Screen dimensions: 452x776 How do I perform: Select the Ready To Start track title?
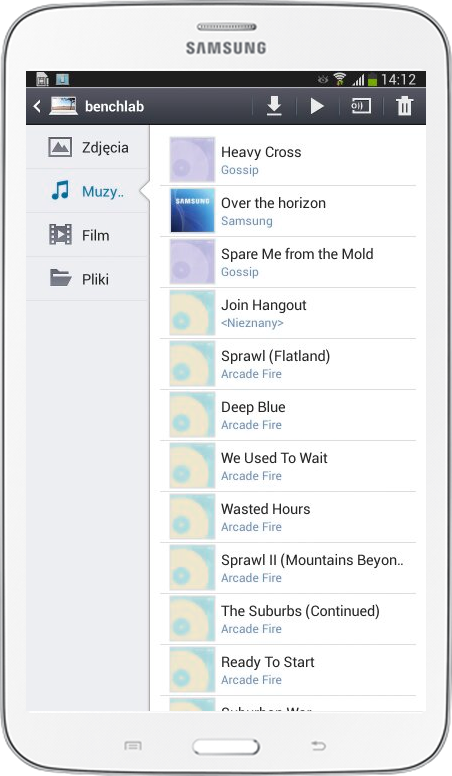(x=267, y=662)
